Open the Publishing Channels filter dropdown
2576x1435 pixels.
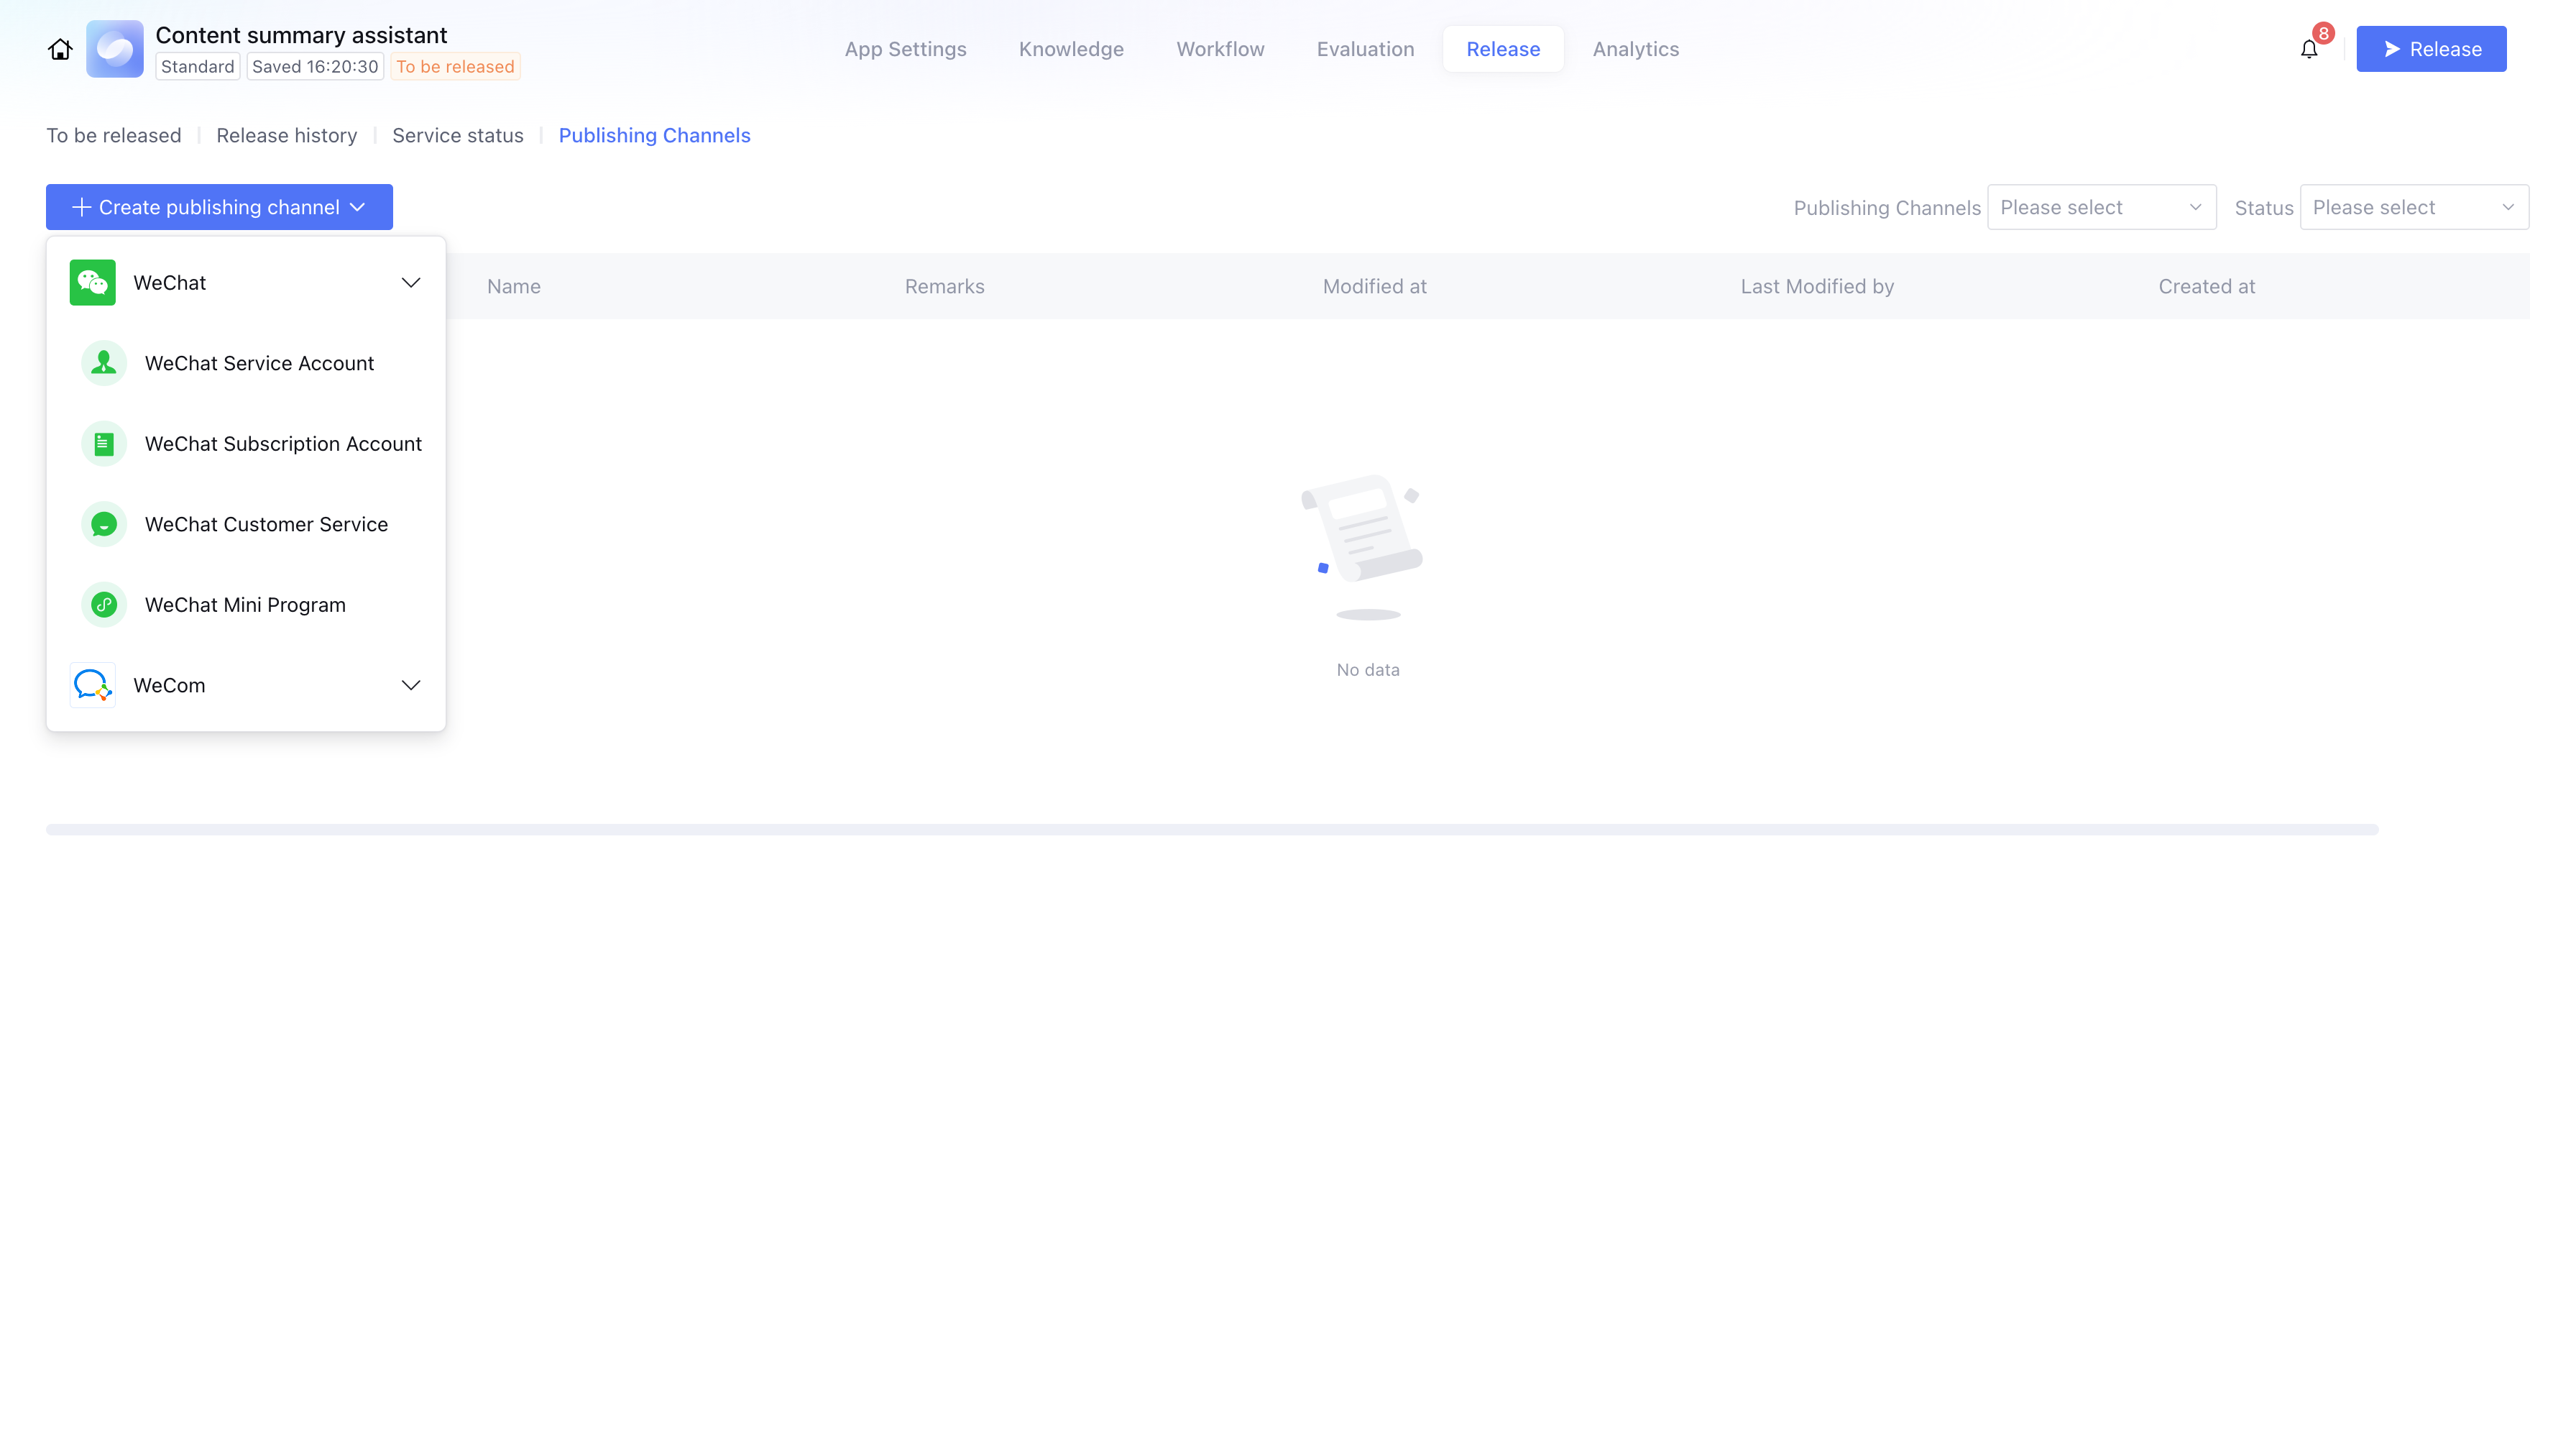click(x=2101, y=207)
